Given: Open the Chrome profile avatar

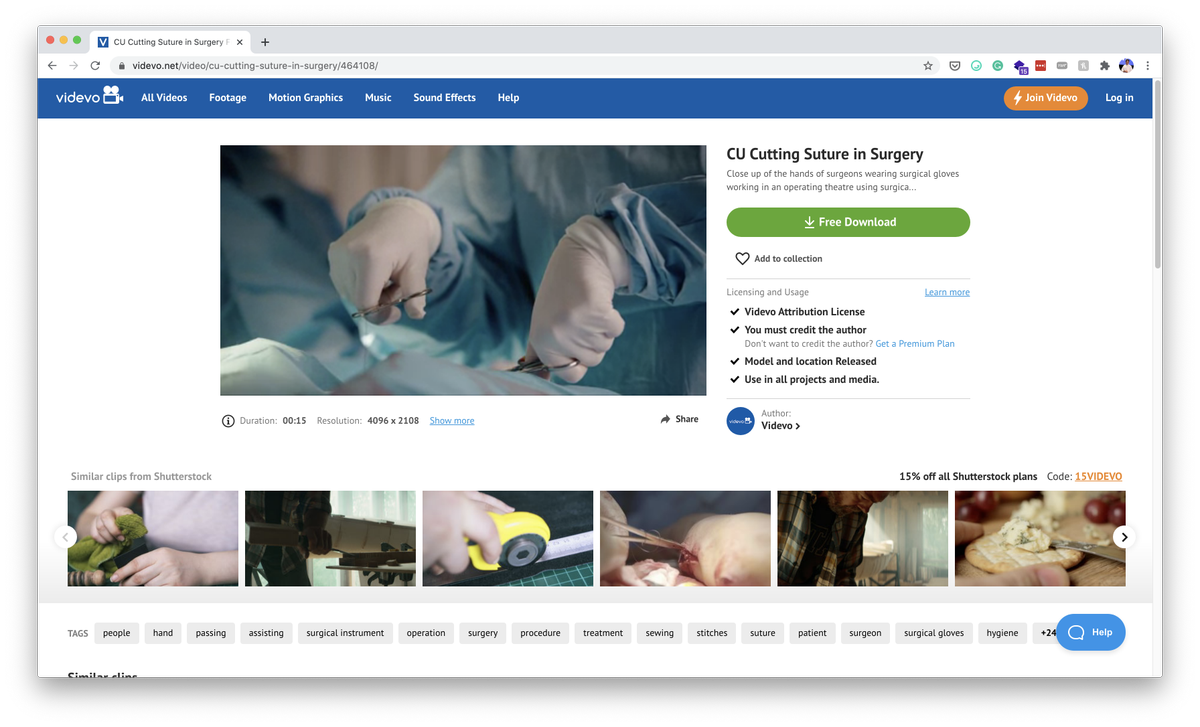Looking at the screenshot, I should (1126, 66).
